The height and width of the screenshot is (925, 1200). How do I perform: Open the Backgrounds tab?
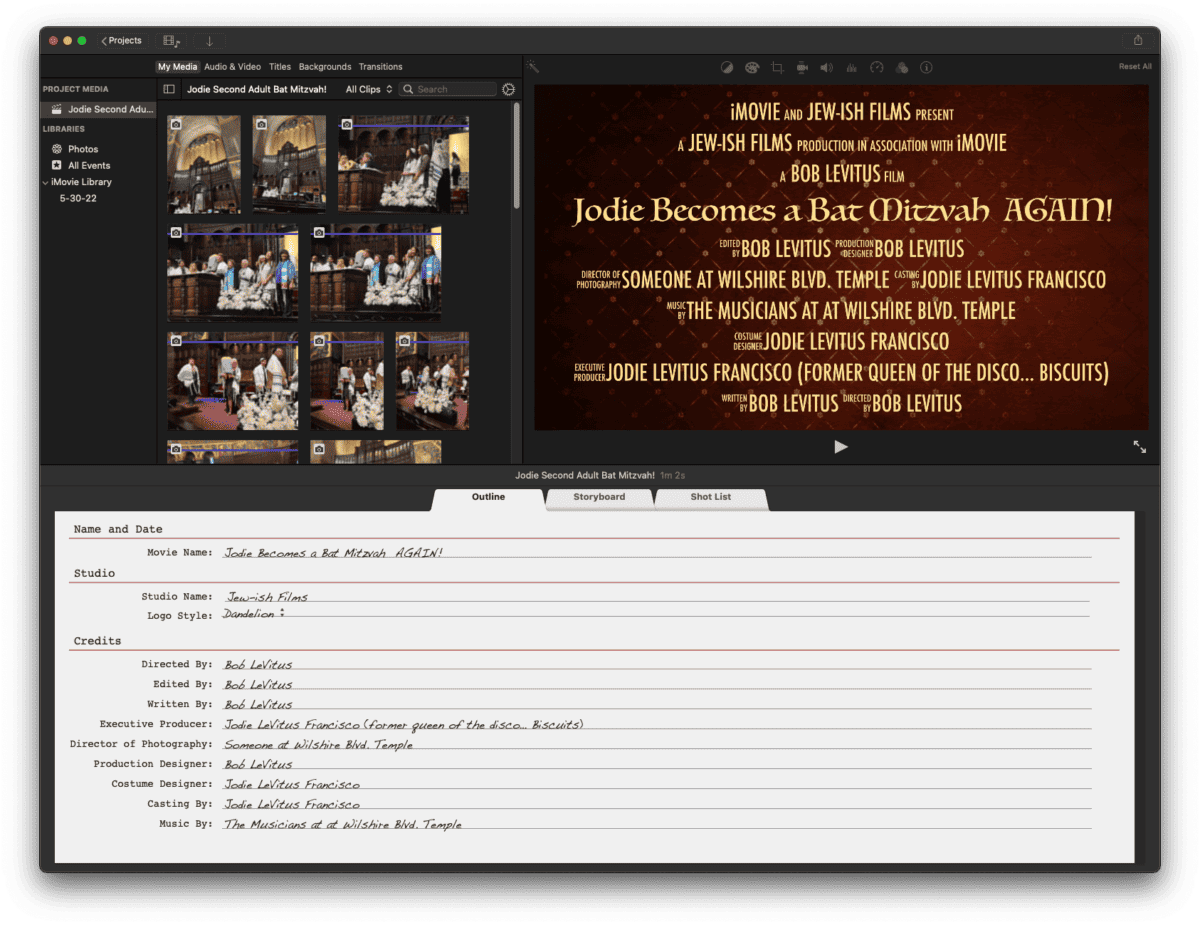[325, 67]
